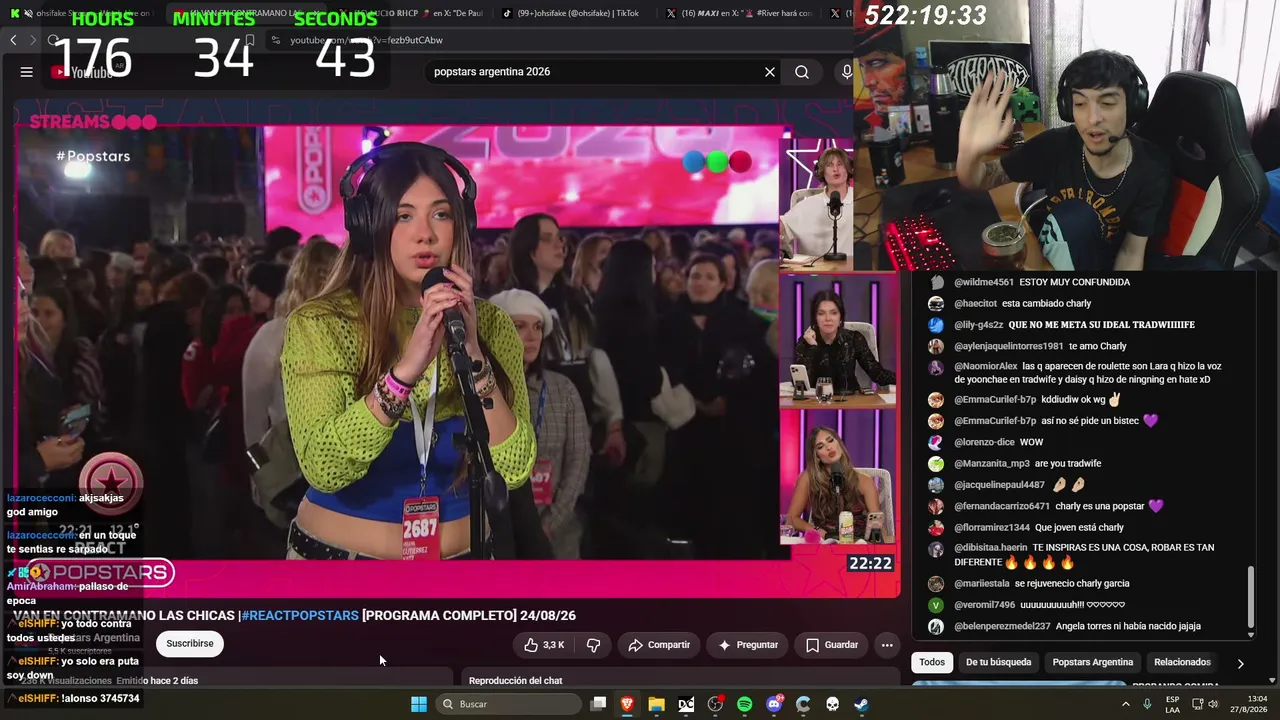
Task: Subscribe with the Suscribirse button
Action: point(190,644)
